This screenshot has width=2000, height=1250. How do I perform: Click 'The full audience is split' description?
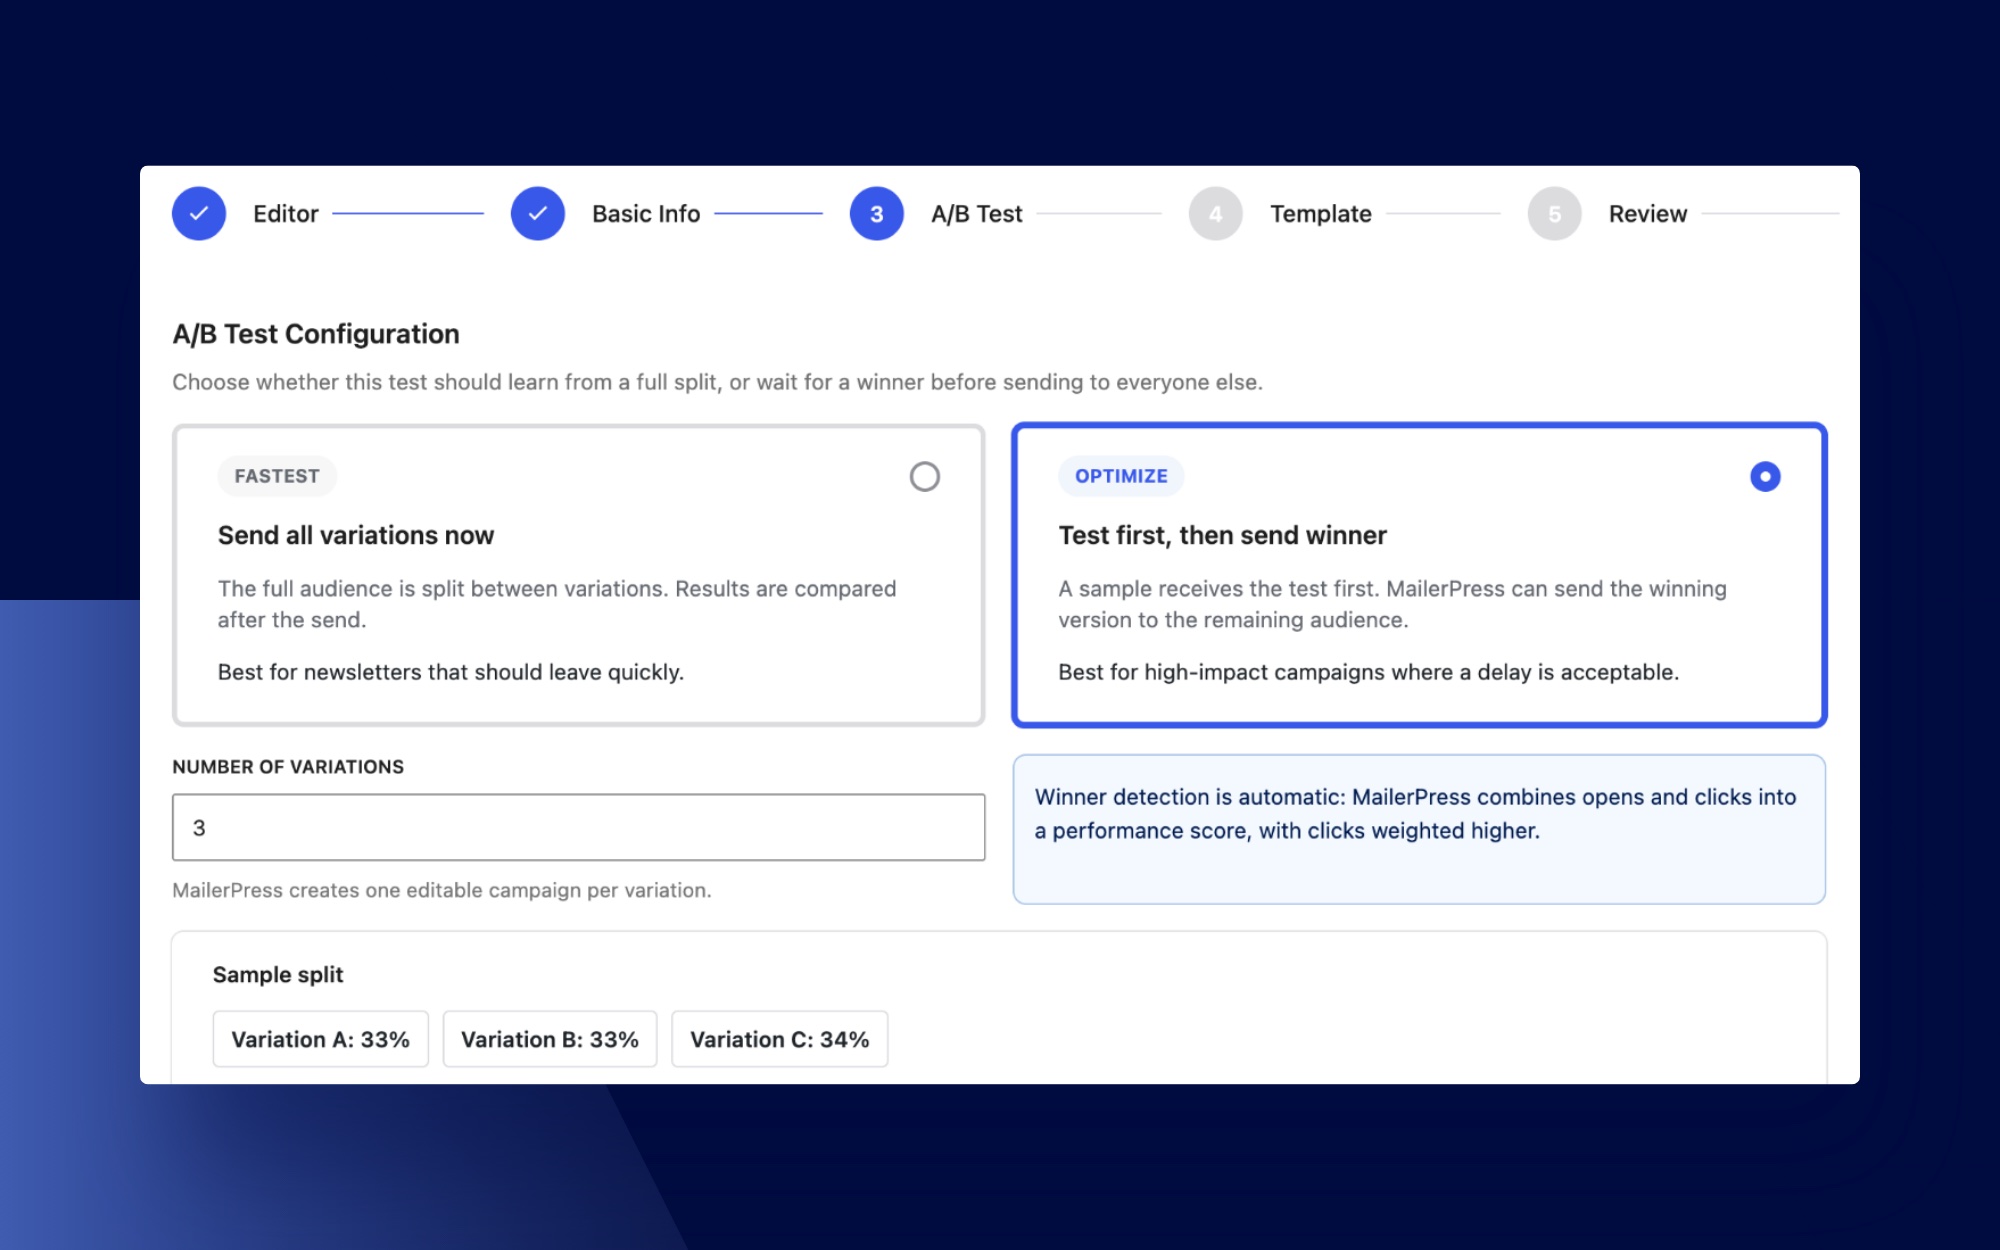(557, 604)
